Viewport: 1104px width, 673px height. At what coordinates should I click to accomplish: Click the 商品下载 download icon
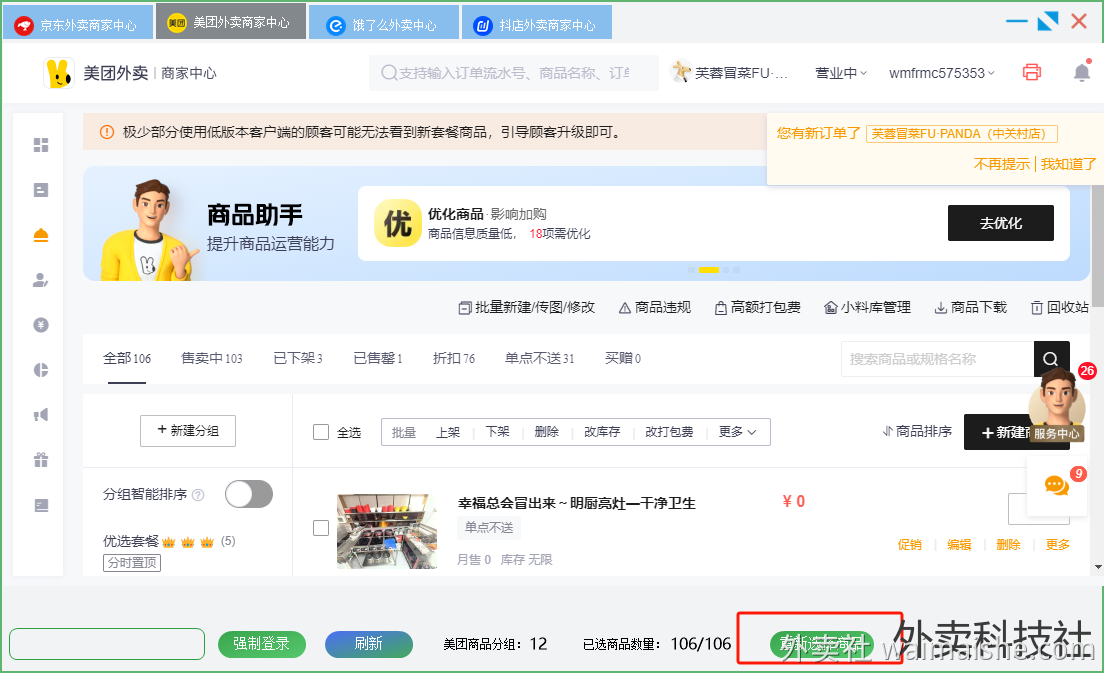coord(940,308)
